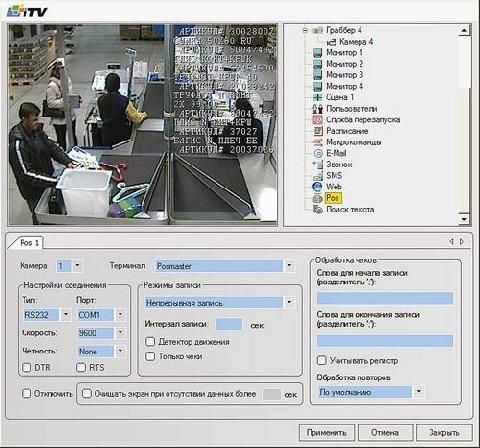The width and height of the screenshot is (480, 448).
Task: Click the Применить button
Action: tap(326, 433)
